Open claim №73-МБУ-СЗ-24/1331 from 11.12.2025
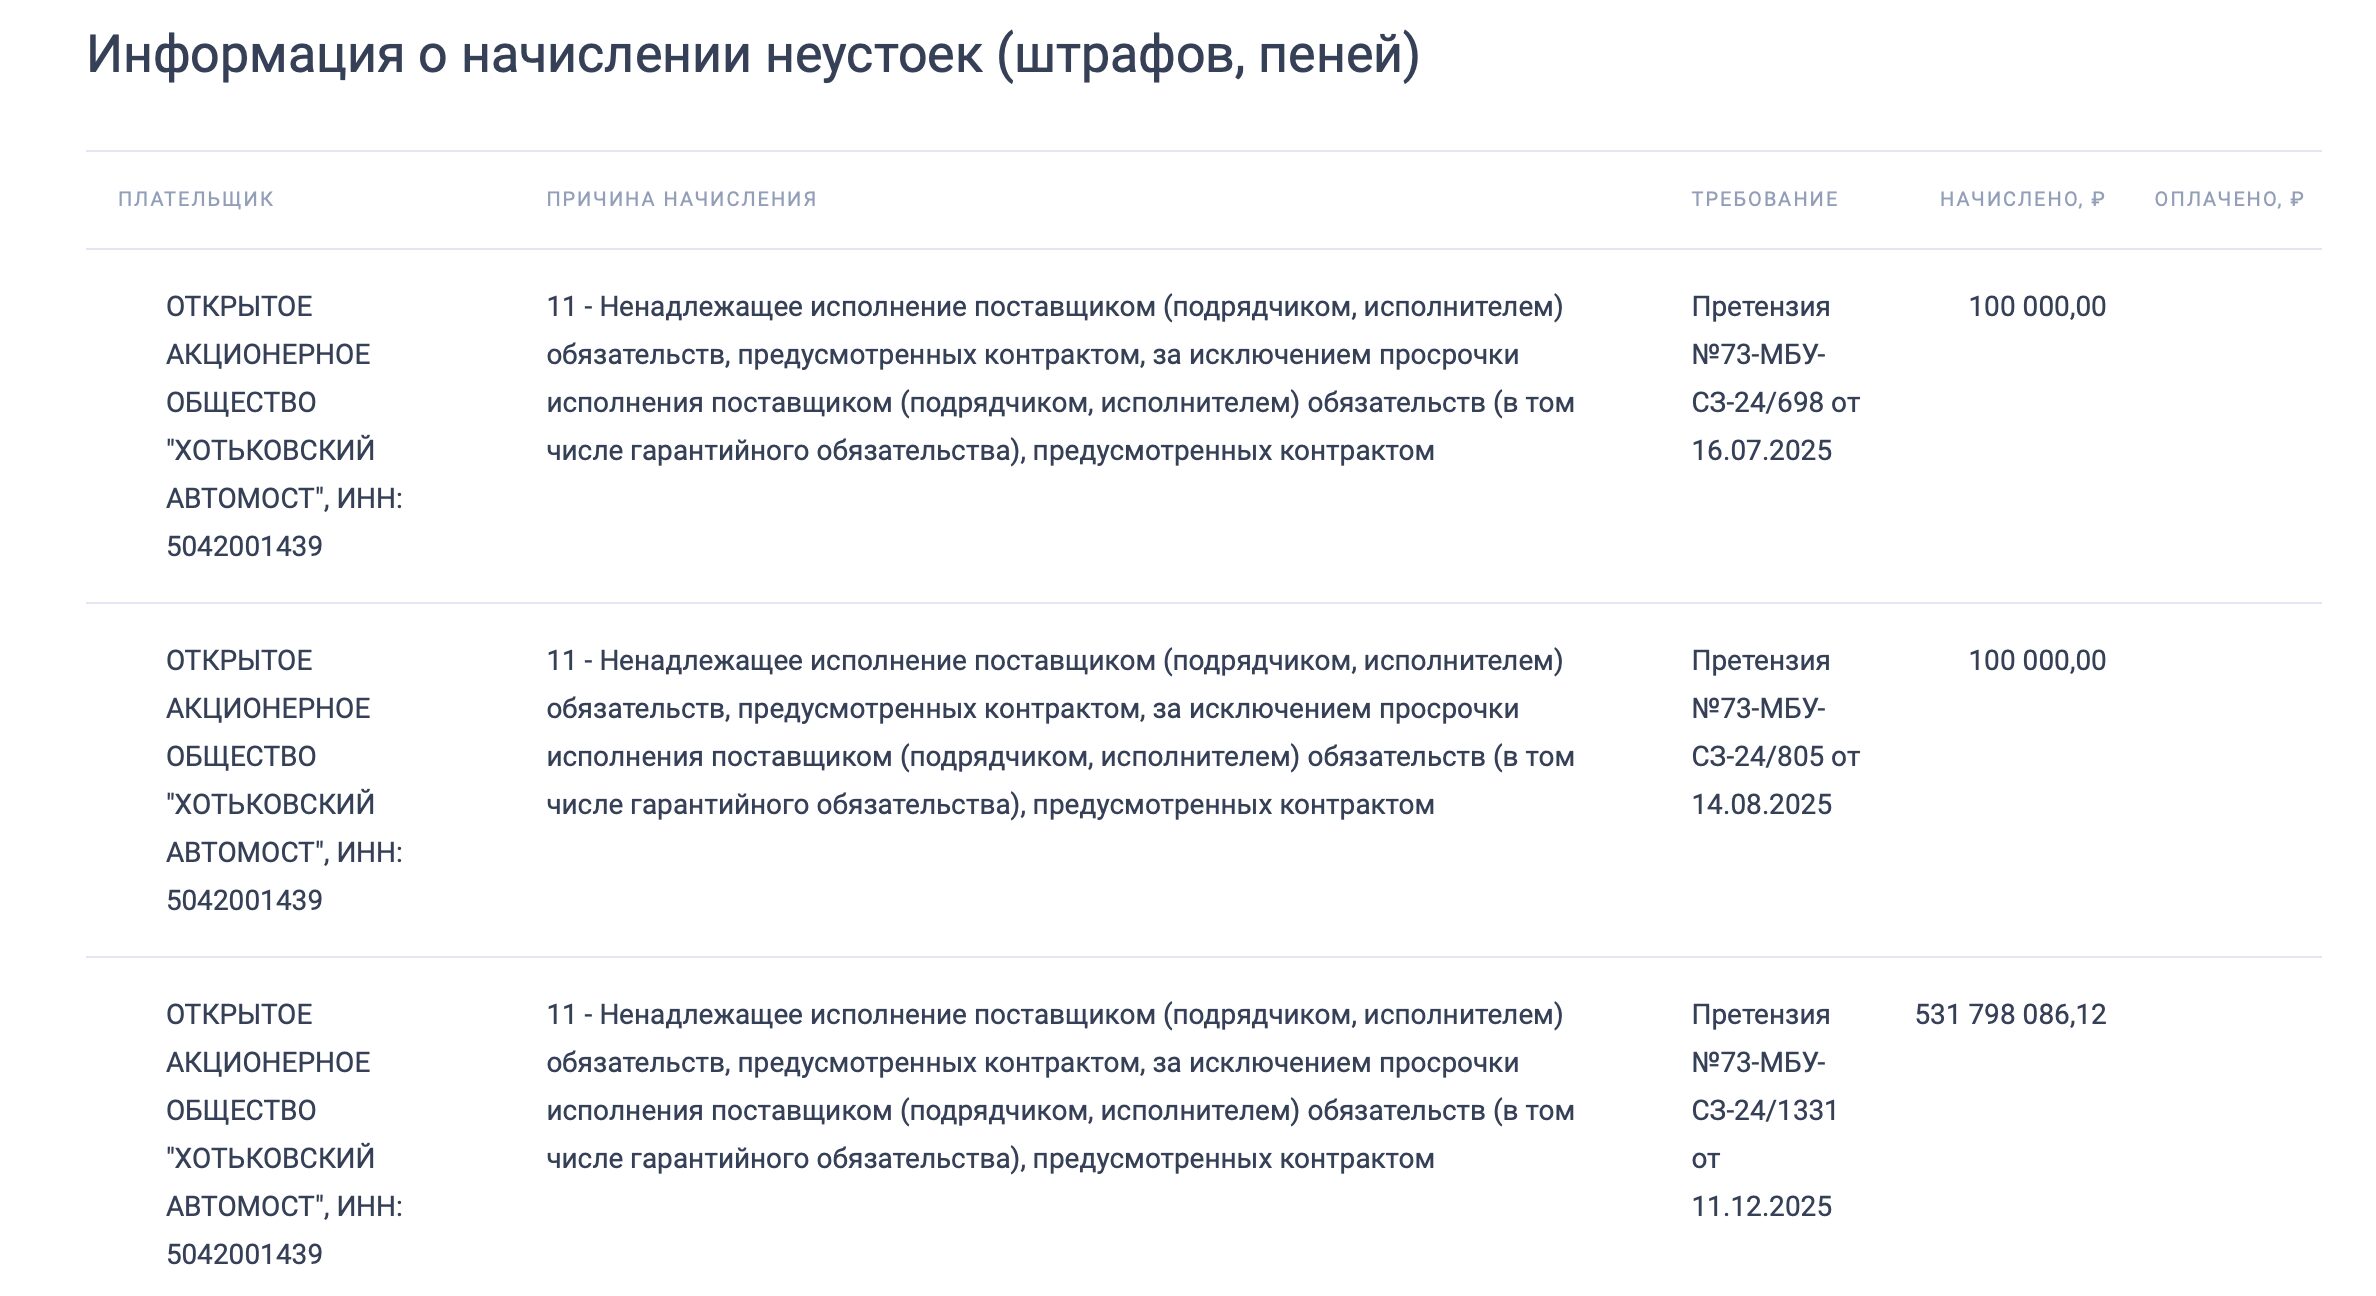 coord(1764,1110)
